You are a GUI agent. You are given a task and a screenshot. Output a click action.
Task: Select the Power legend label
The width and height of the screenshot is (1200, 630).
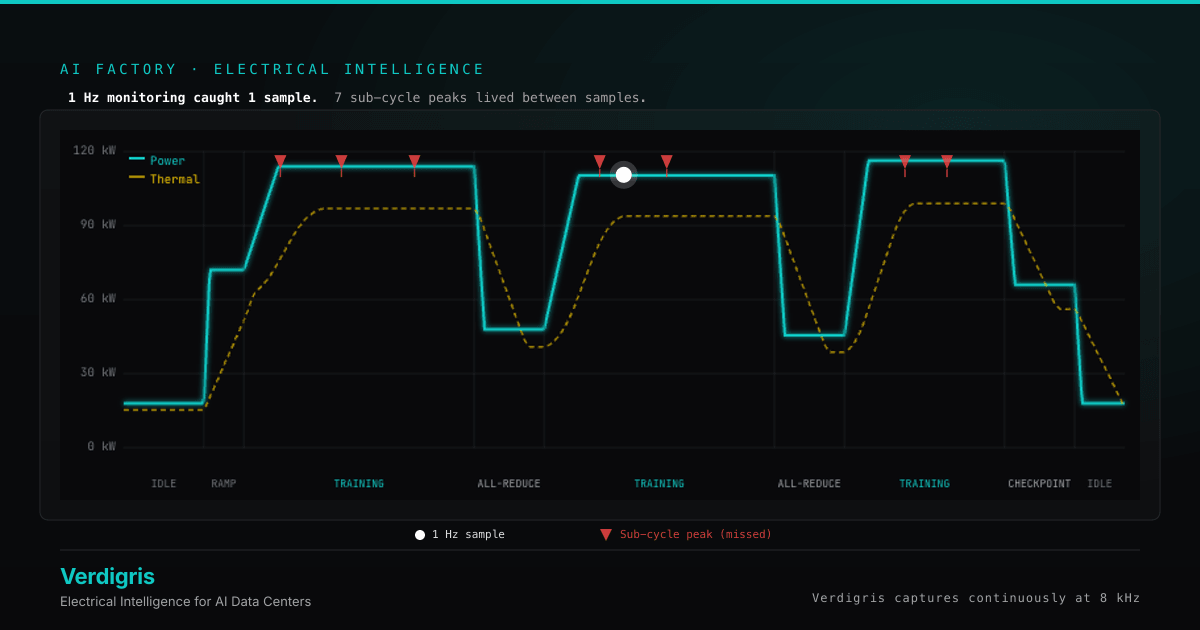(x=168, y=160)
